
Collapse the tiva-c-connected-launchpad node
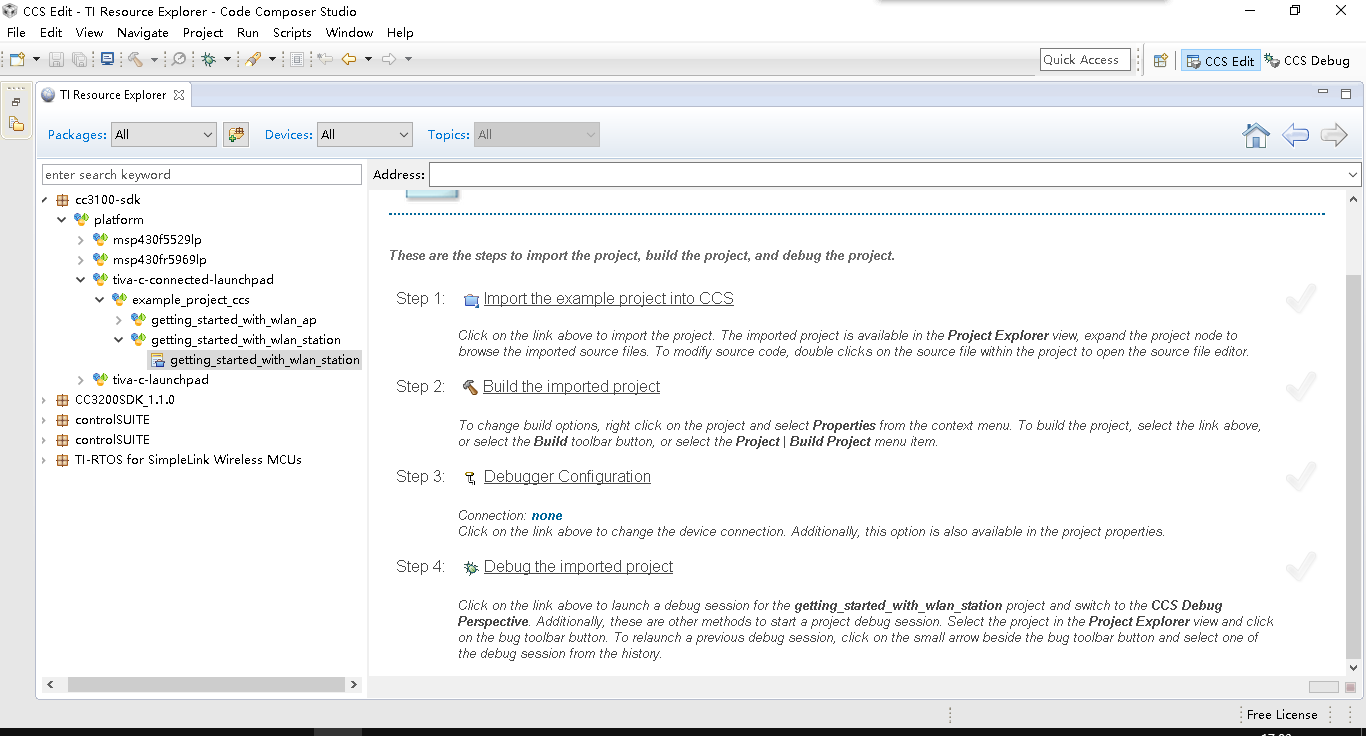point(81,280)
